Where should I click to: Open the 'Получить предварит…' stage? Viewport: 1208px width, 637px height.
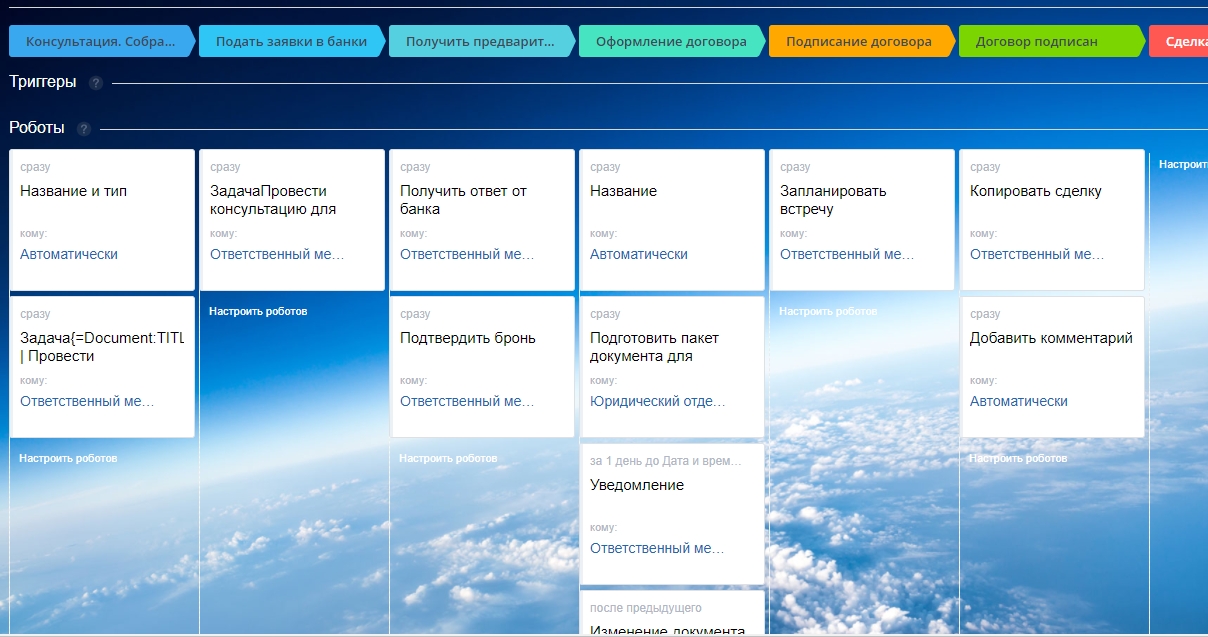(479, 42)
